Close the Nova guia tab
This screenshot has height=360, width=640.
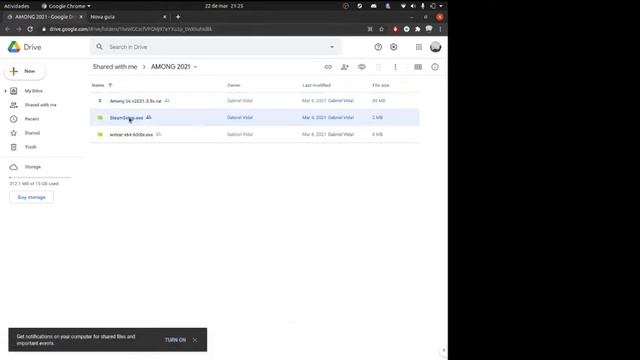coord(164,17)
